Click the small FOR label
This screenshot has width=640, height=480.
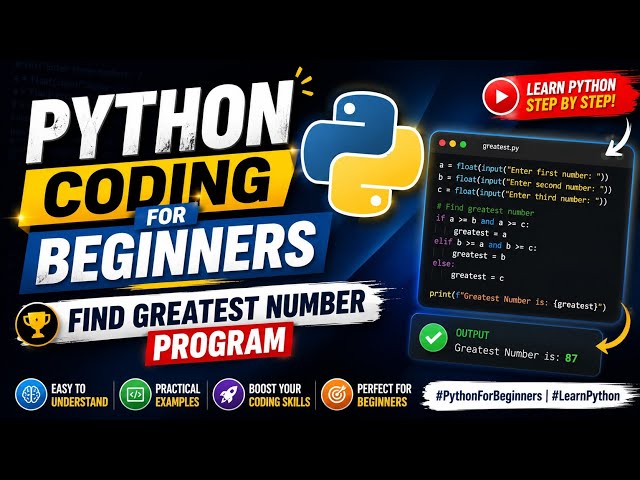(167, 214)
